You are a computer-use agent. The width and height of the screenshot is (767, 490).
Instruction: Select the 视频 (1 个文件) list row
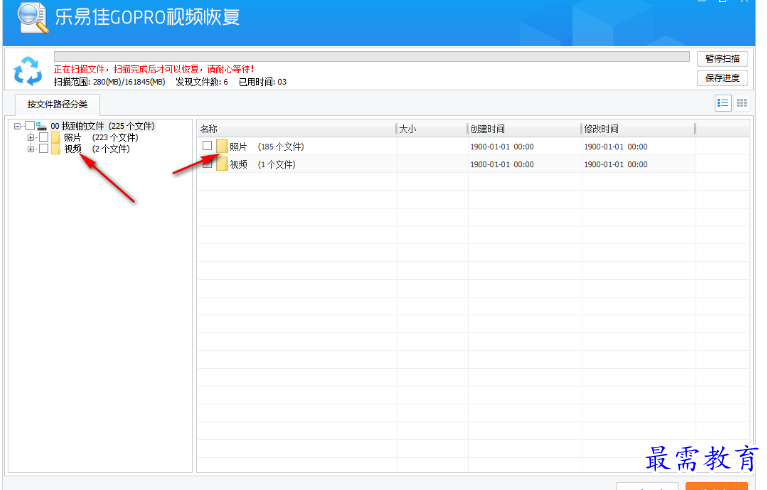[x=473, y=164]
